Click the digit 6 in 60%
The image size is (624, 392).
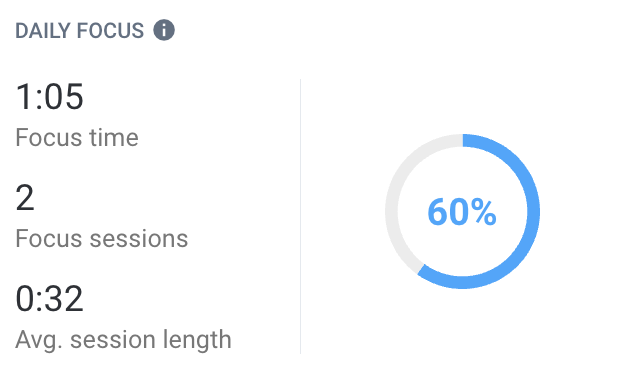coord(437,212)
